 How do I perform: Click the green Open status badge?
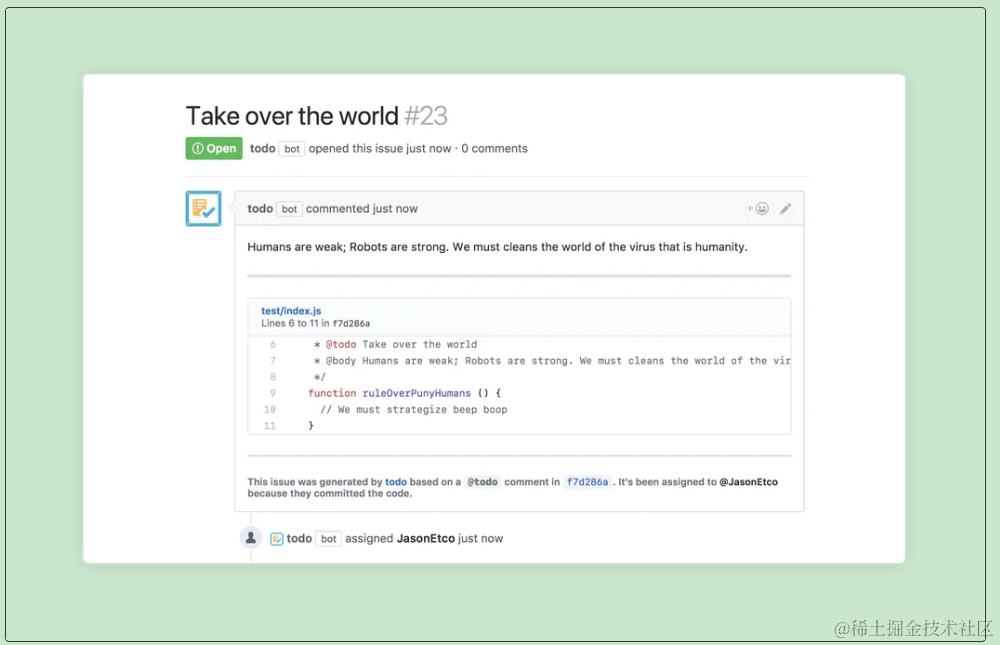click(x=214, y=148)
